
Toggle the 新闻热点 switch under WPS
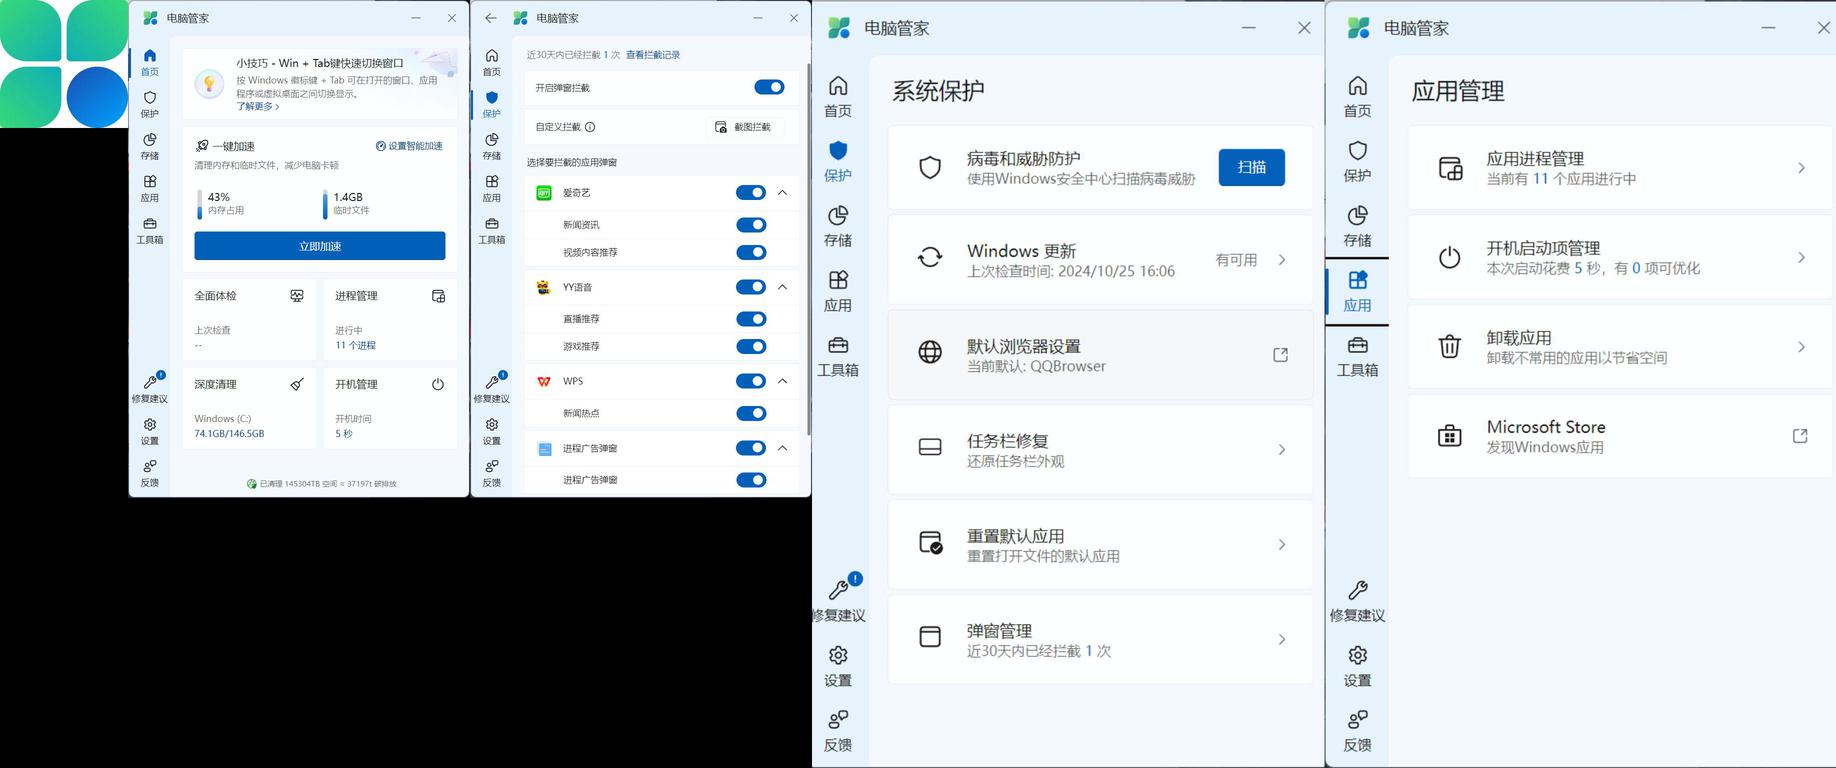pyautogui.click(x=751, y=413)
